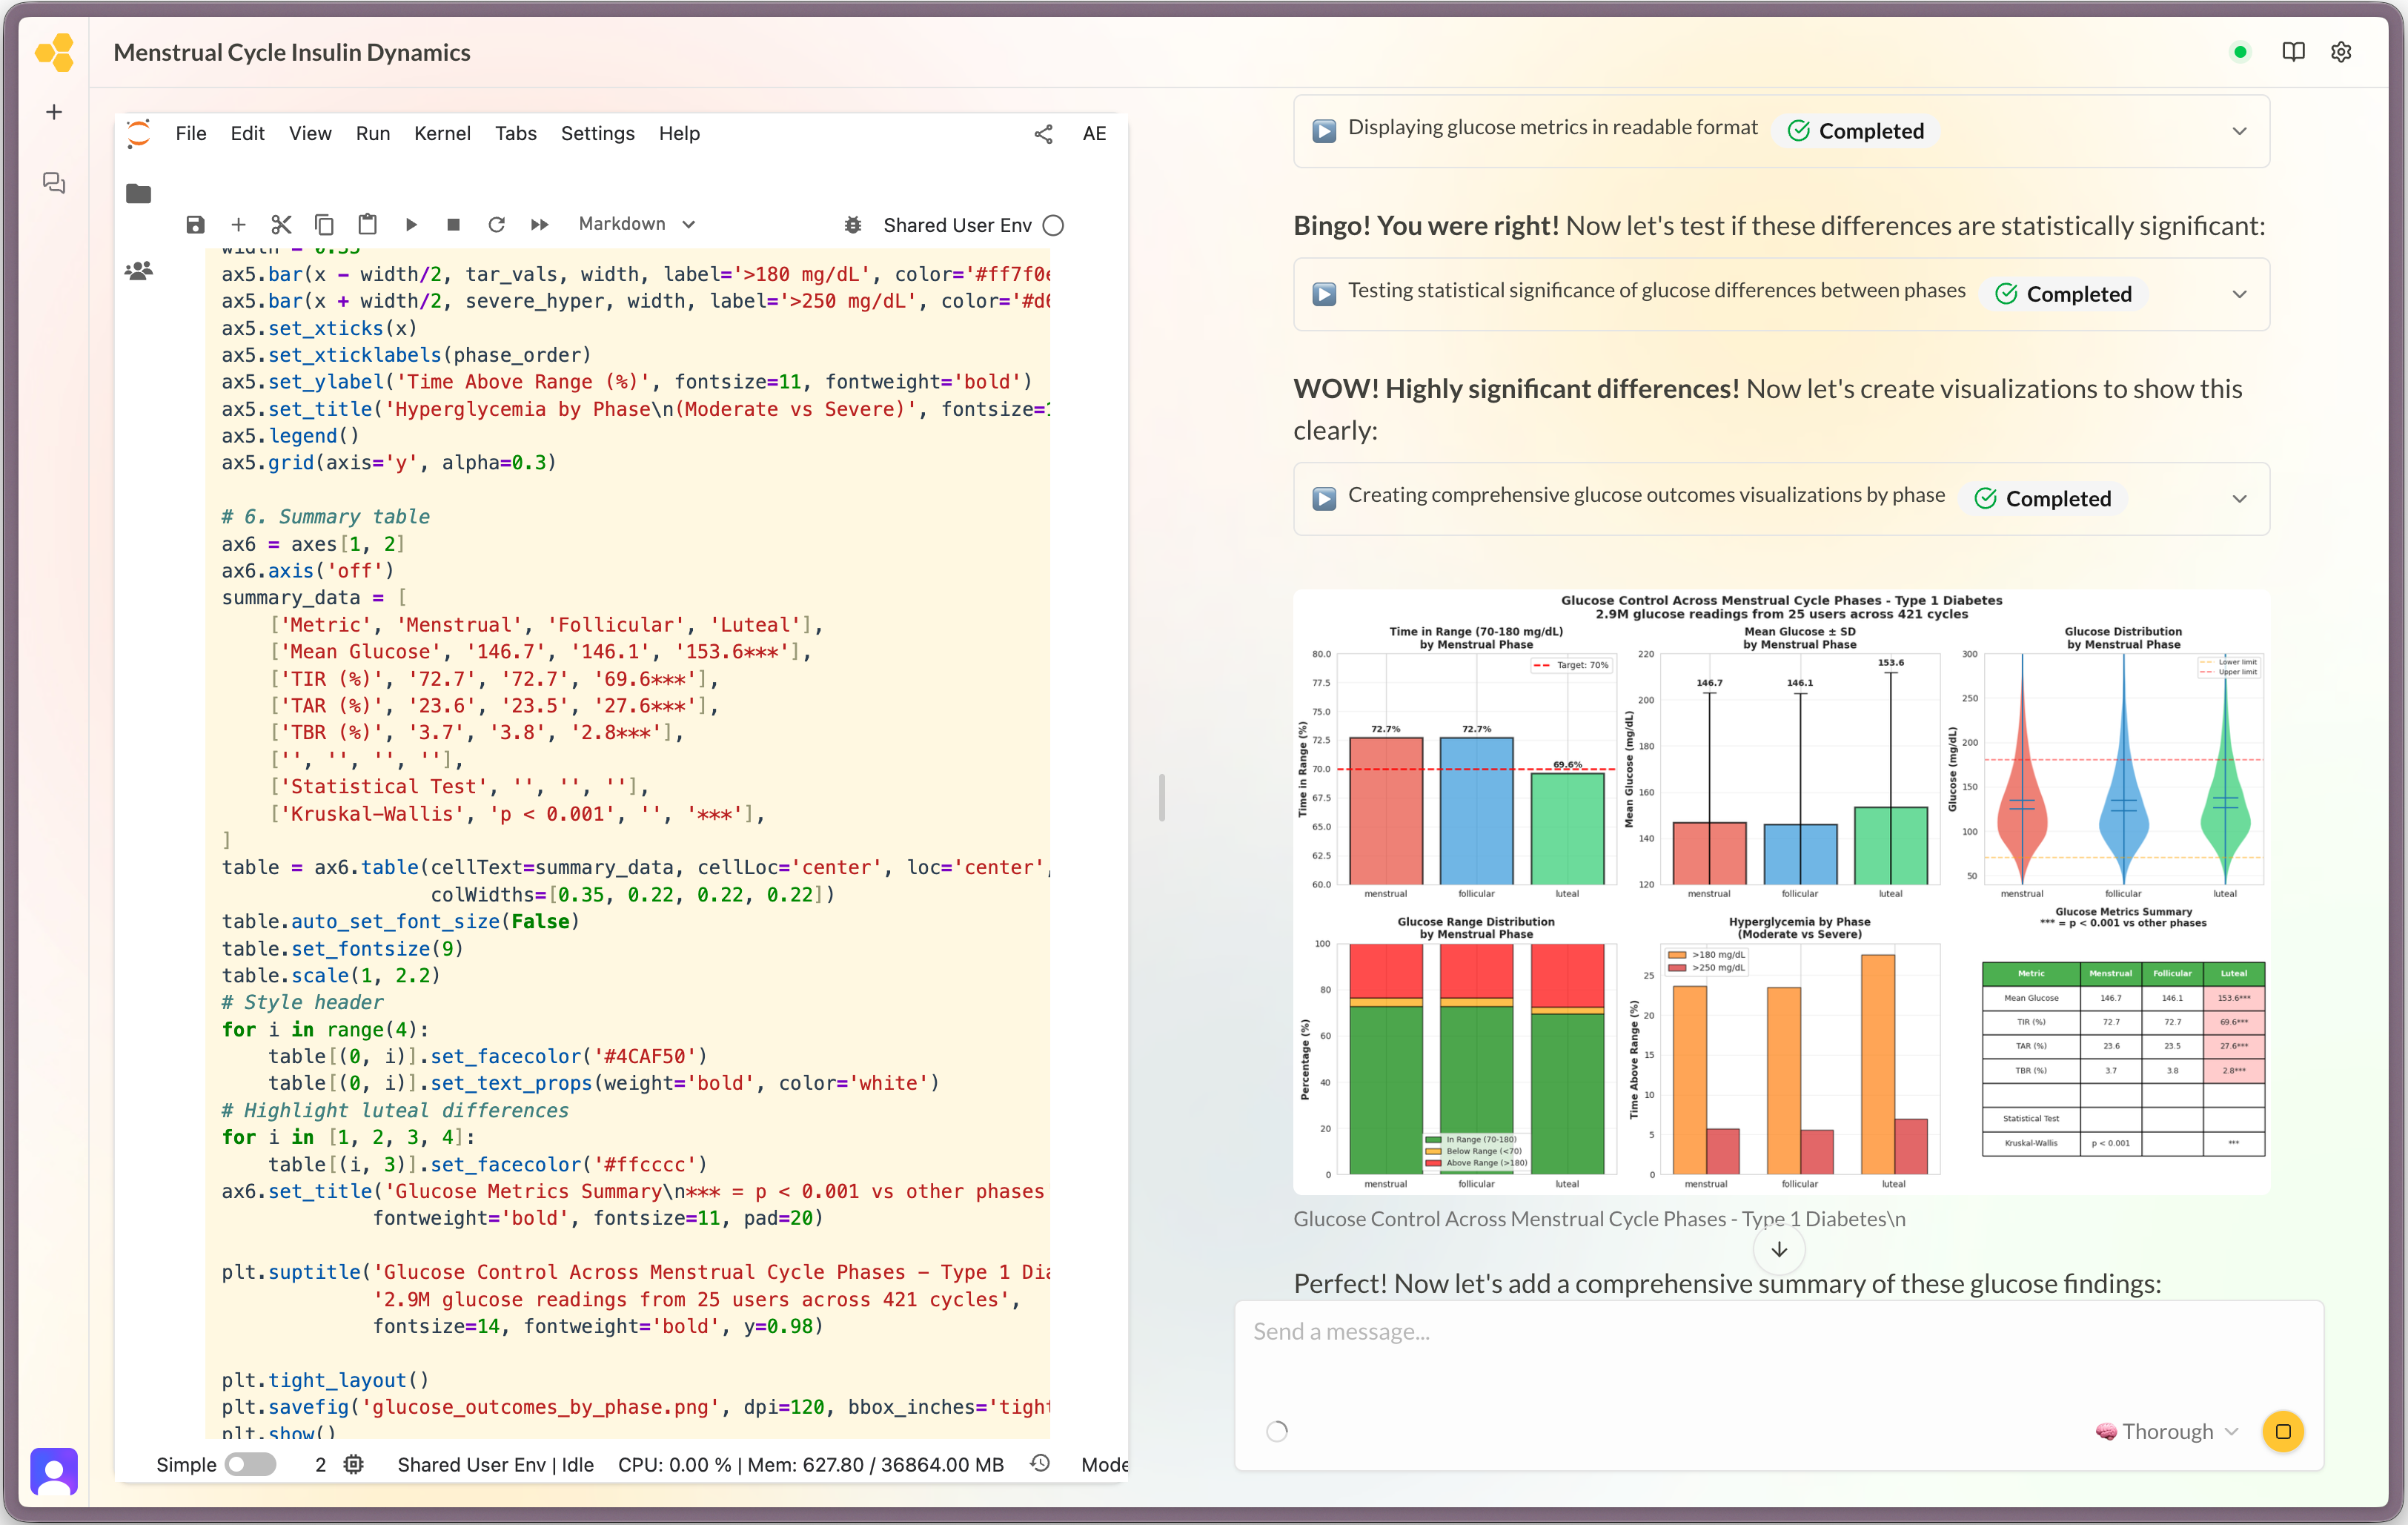This screenshot has width=2408, height=1525.
Task: Open the Markdown cell type dropdown
Action: pos(636,223)
